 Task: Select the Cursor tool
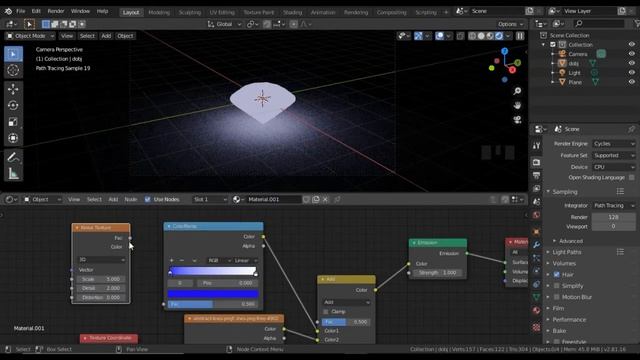(13, 70)
